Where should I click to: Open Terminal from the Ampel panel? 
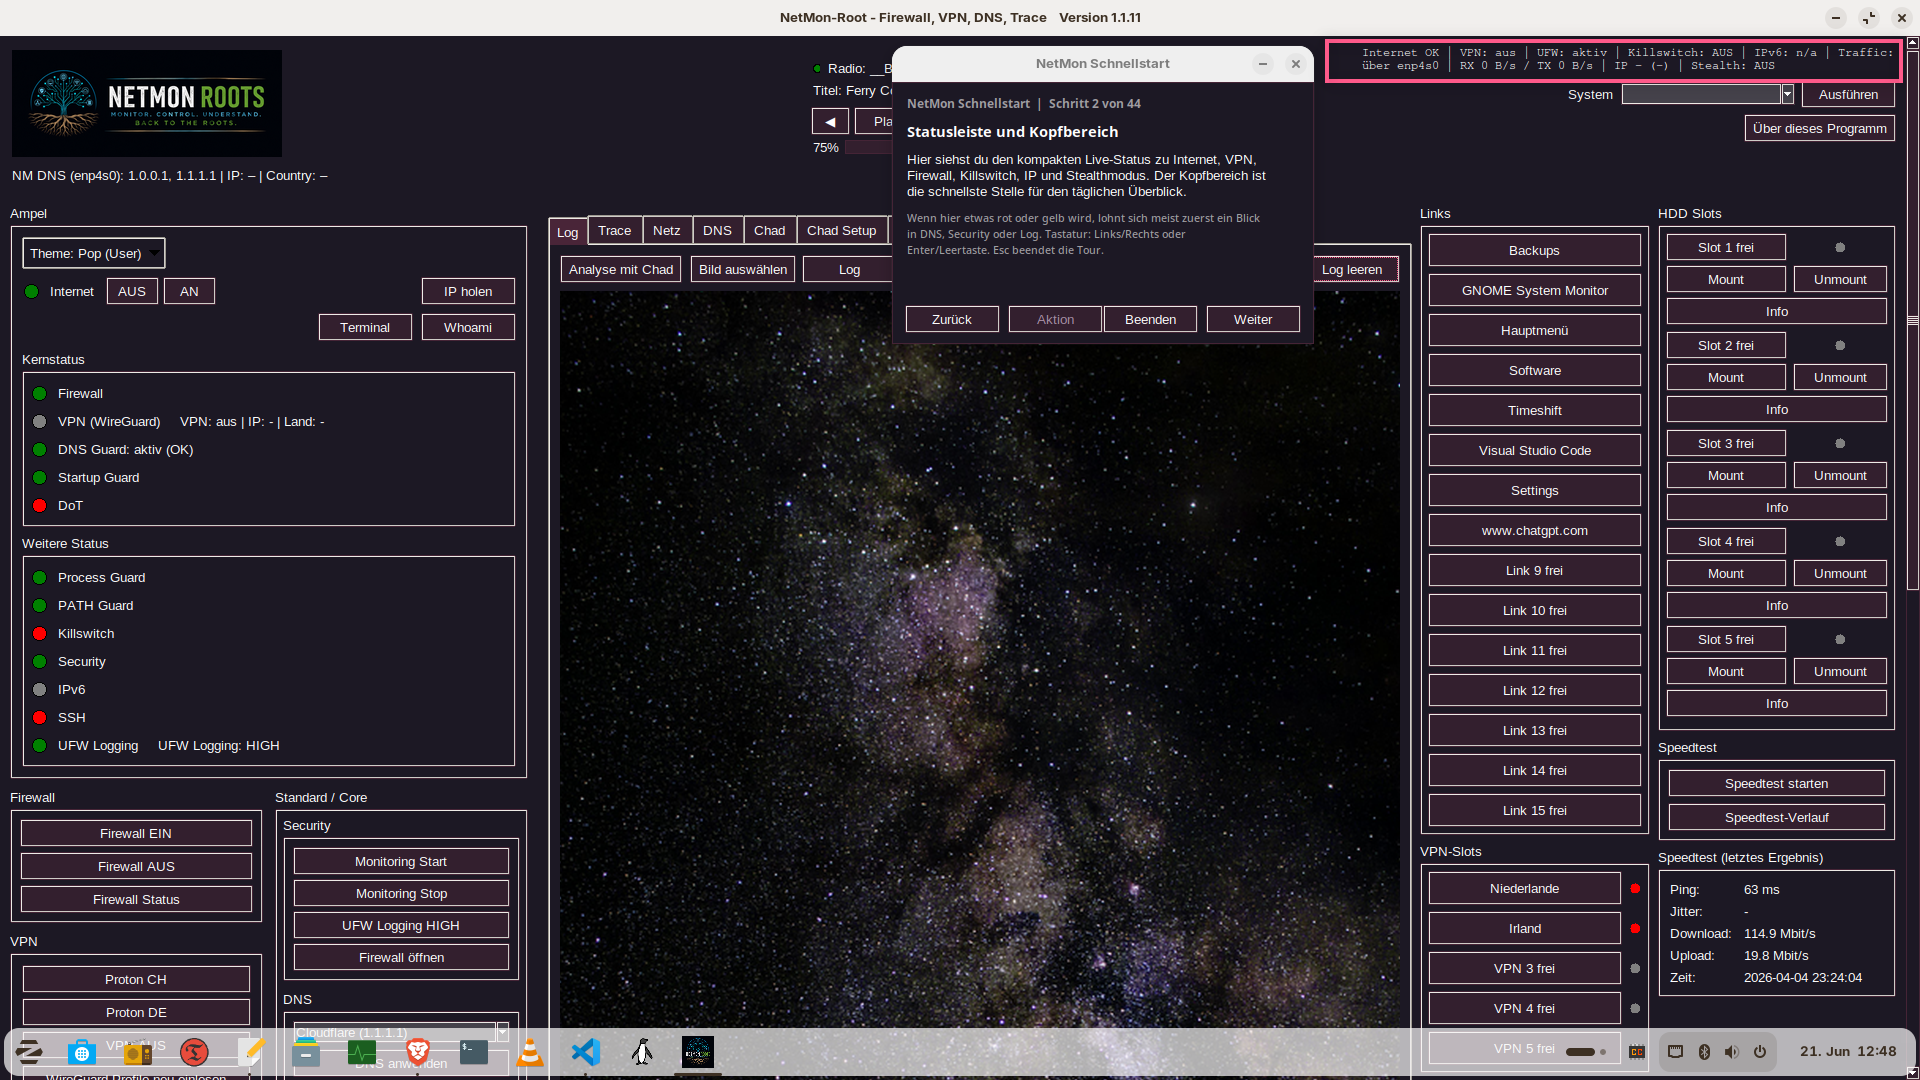coord(365,327)
